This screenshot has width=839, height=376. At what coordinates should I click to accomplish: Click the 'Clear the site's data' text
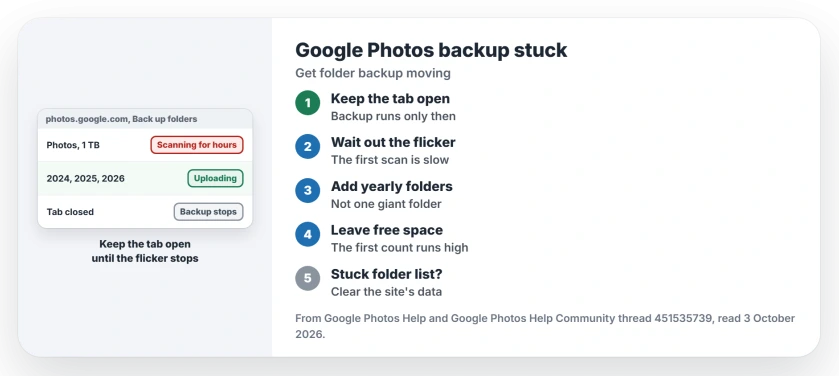click(386, 291)
